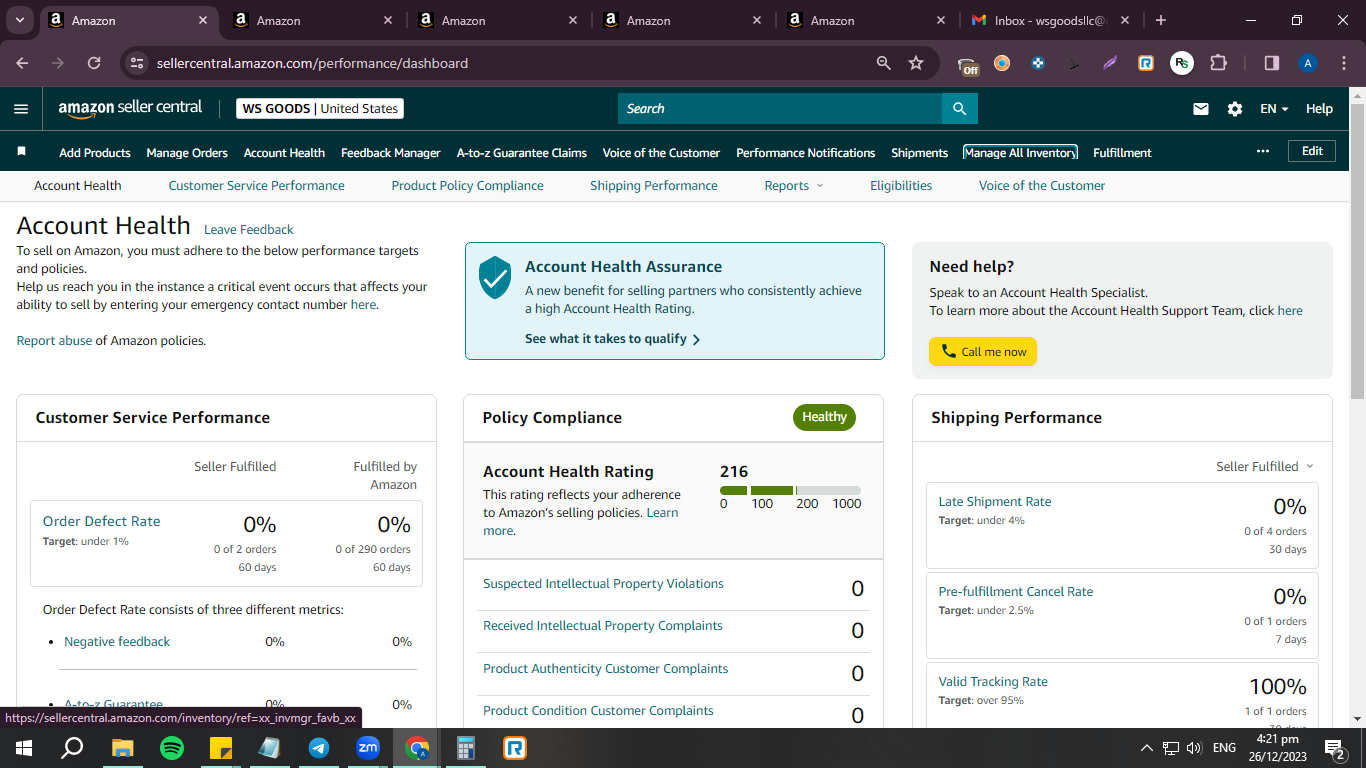This screenshot has height=768, width=1366.
Task: Reload the Seller Central page
Action: (x=94, y=63)
